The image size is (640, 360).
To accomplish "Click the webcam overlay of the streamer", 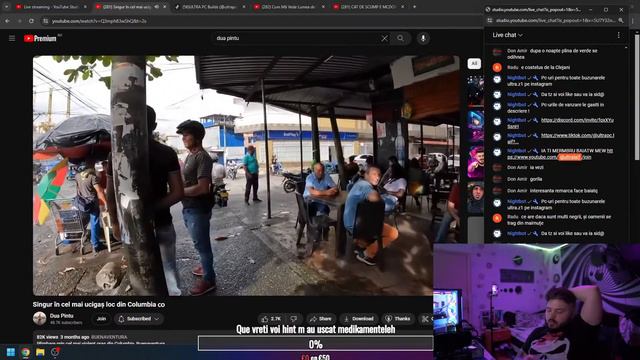I will 536,302.
